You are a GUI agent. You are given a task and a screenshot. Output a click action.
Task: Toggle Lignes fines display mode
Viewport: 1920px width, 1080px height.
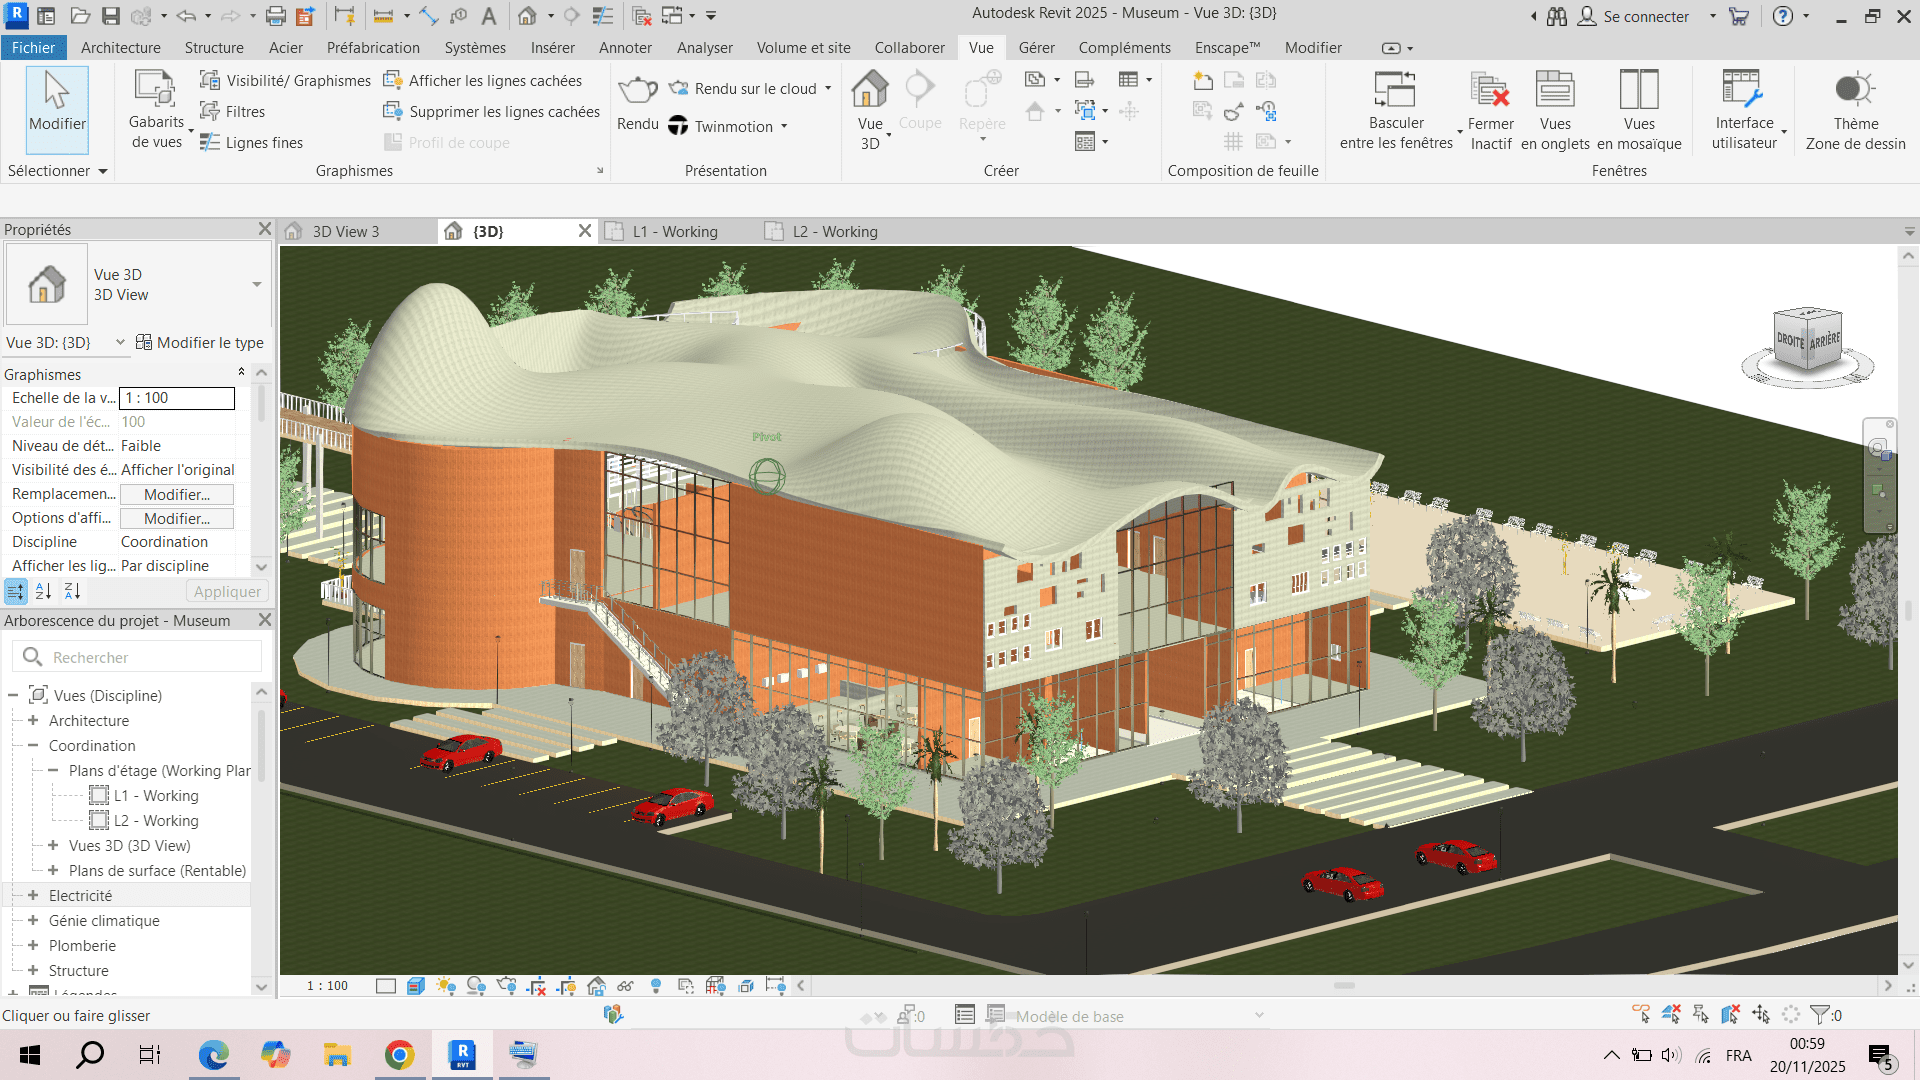click(x=252, y=143)
